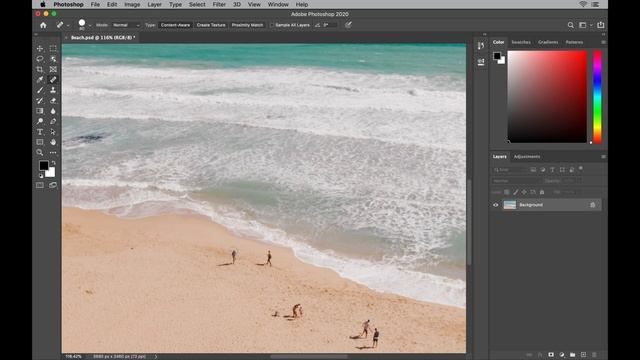Open the Properties panel icon below History

(481, 62)
